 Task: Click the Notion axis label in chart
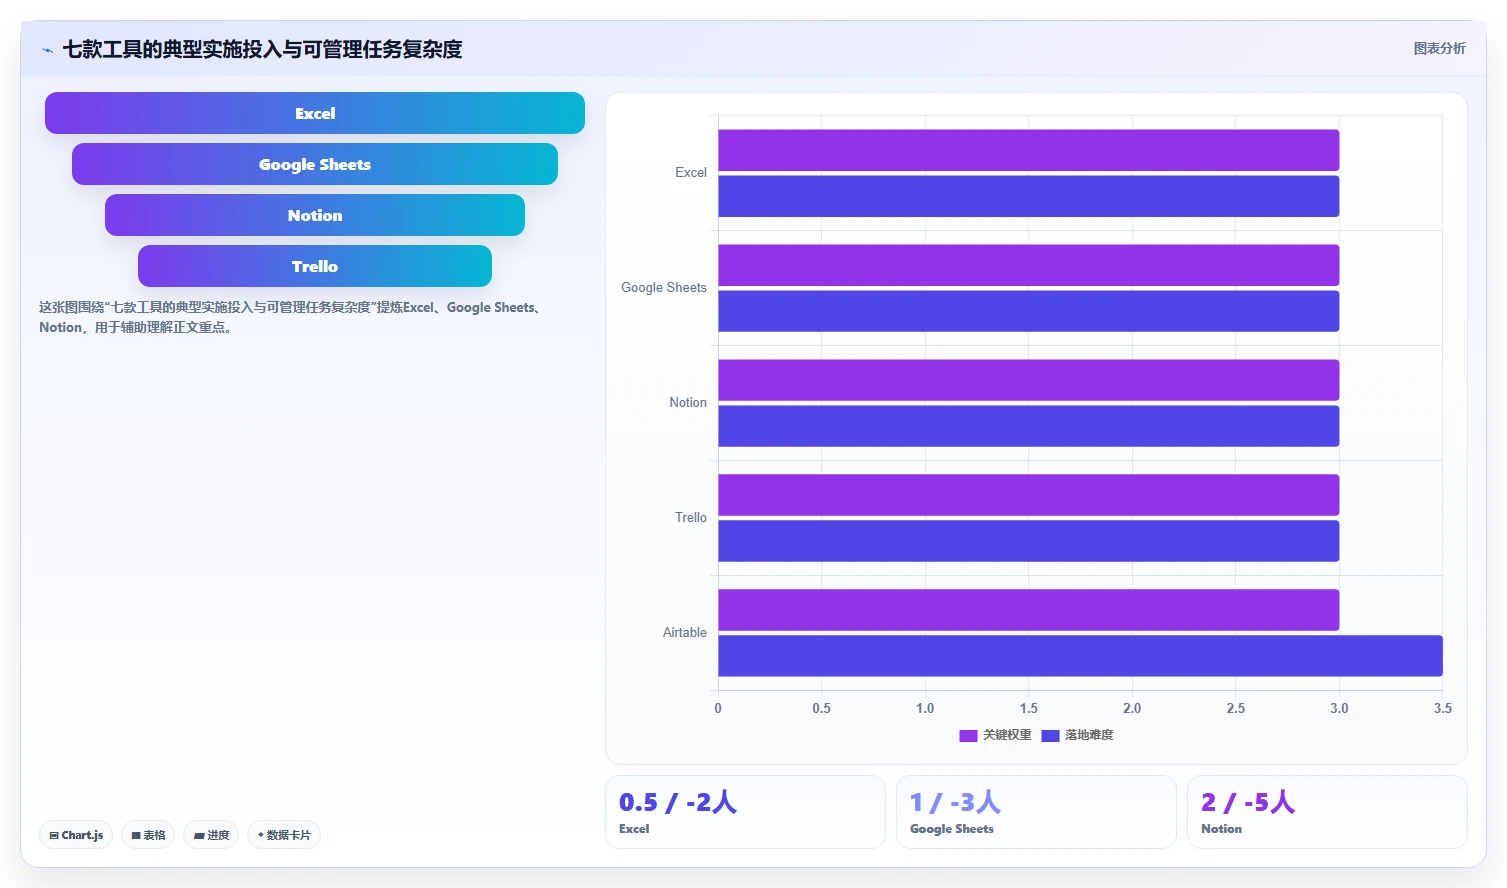[688, 403]
